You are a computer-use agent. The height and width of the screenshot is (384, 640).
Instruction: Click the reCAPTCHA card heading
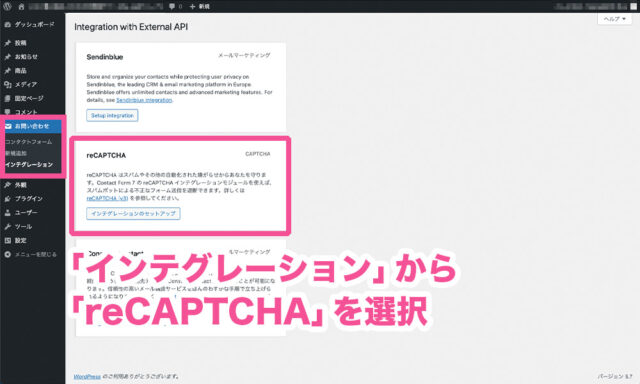106,155
